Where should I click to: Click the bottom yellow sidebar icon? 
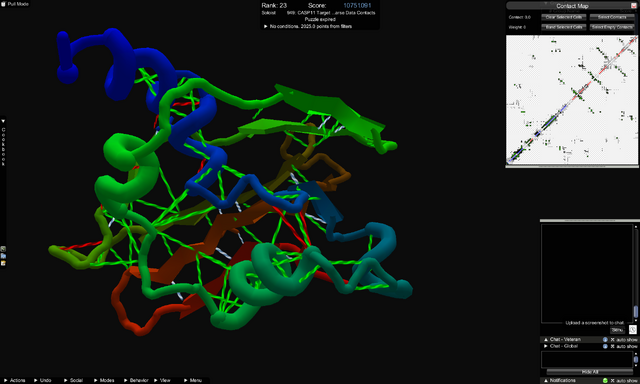(x=3, y=263)
